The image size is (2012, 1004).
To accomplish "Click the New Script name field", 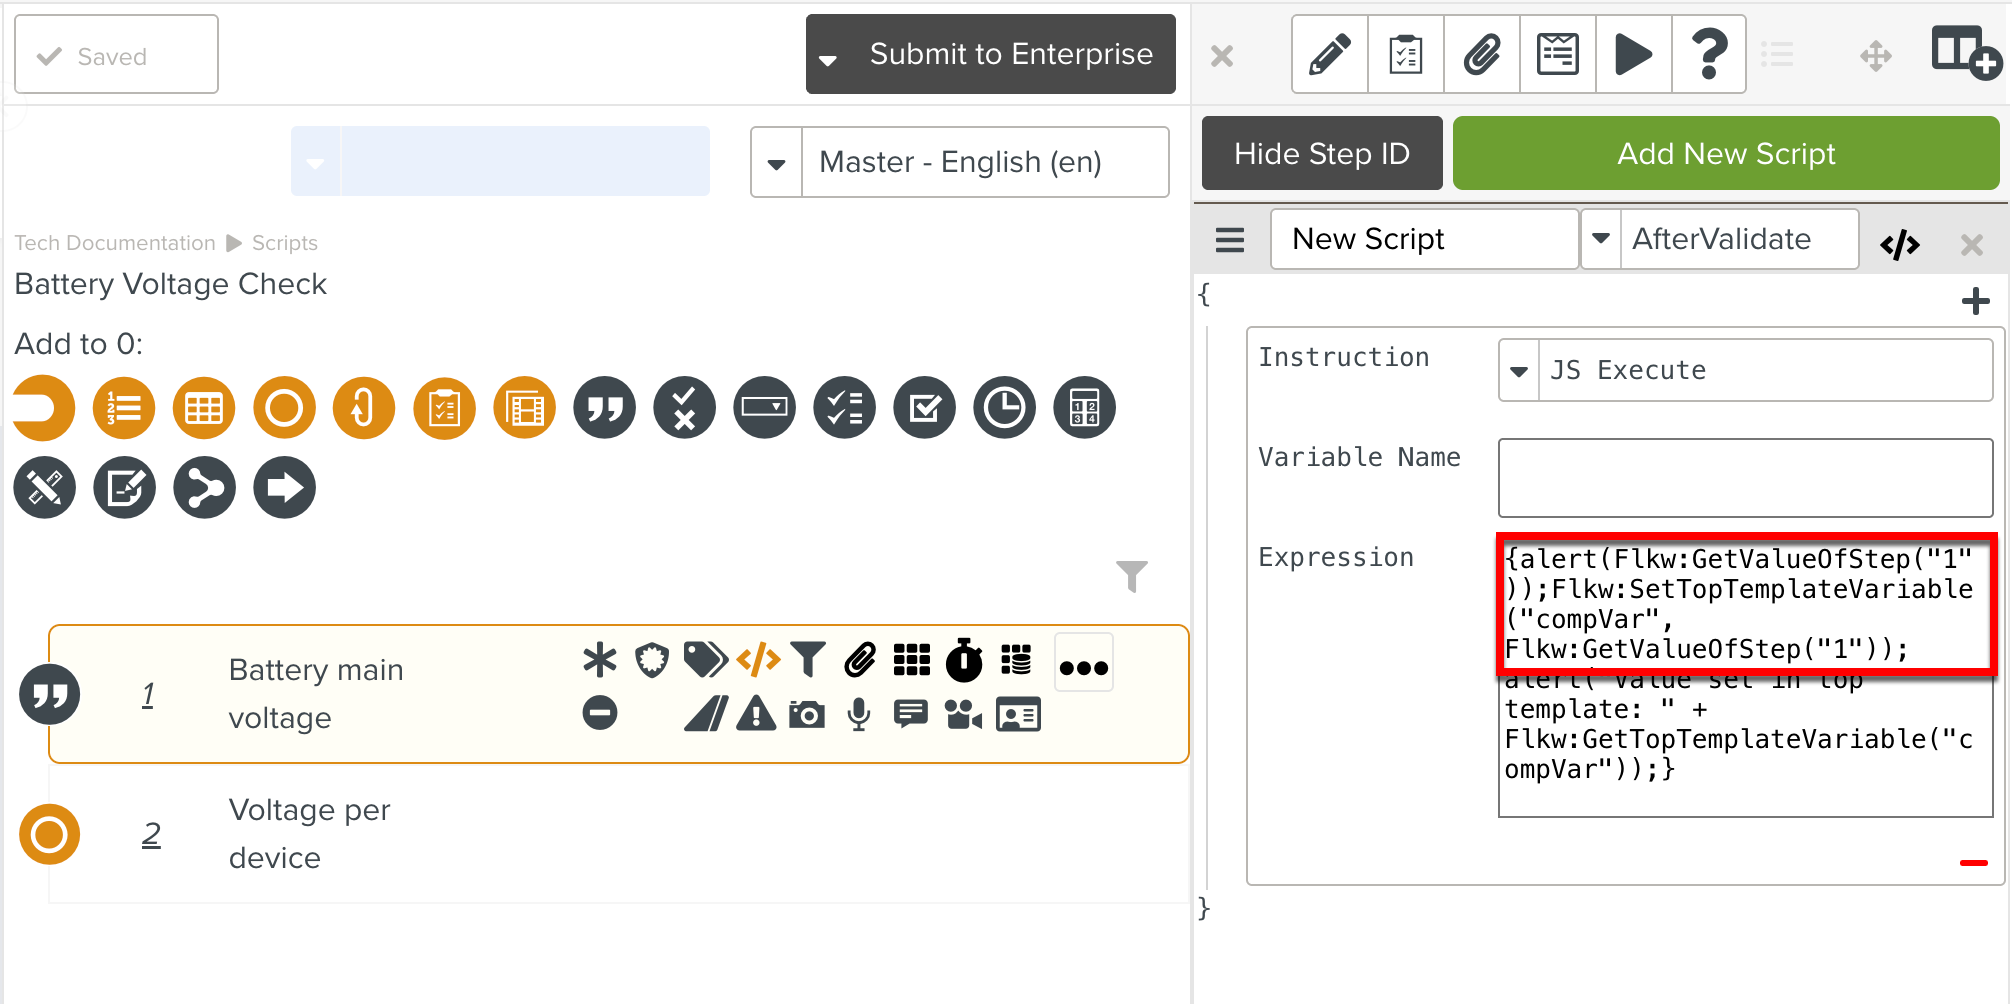I will pos(1424,239).
